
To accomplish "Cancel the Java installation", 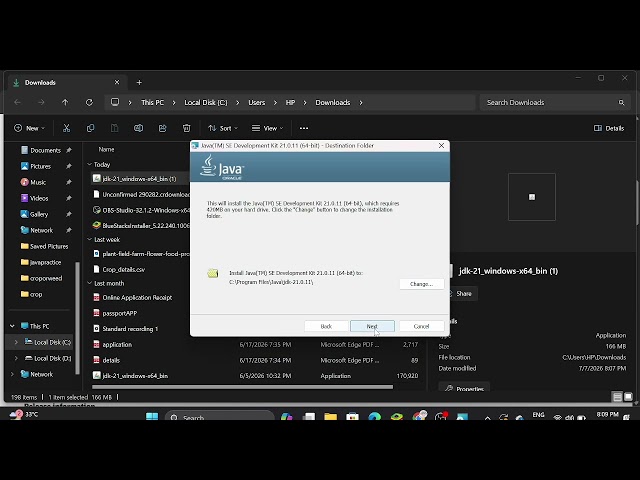I will tap(421, 326).
